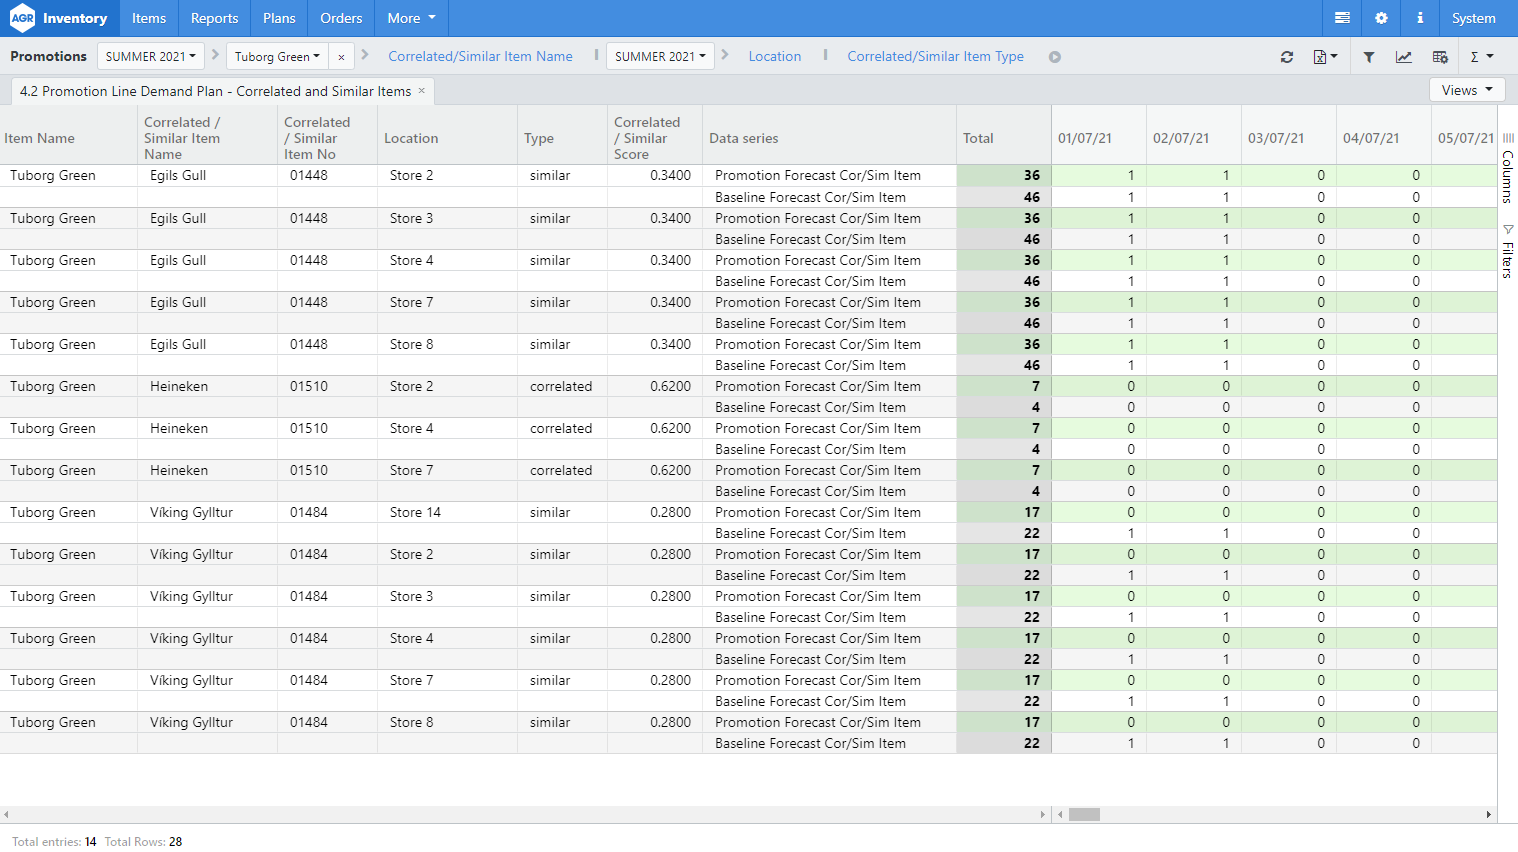
Task: Select the Correlated/Similar Item Name breadcrumb link
Action: pyautogui.click(x=480, y=56)
